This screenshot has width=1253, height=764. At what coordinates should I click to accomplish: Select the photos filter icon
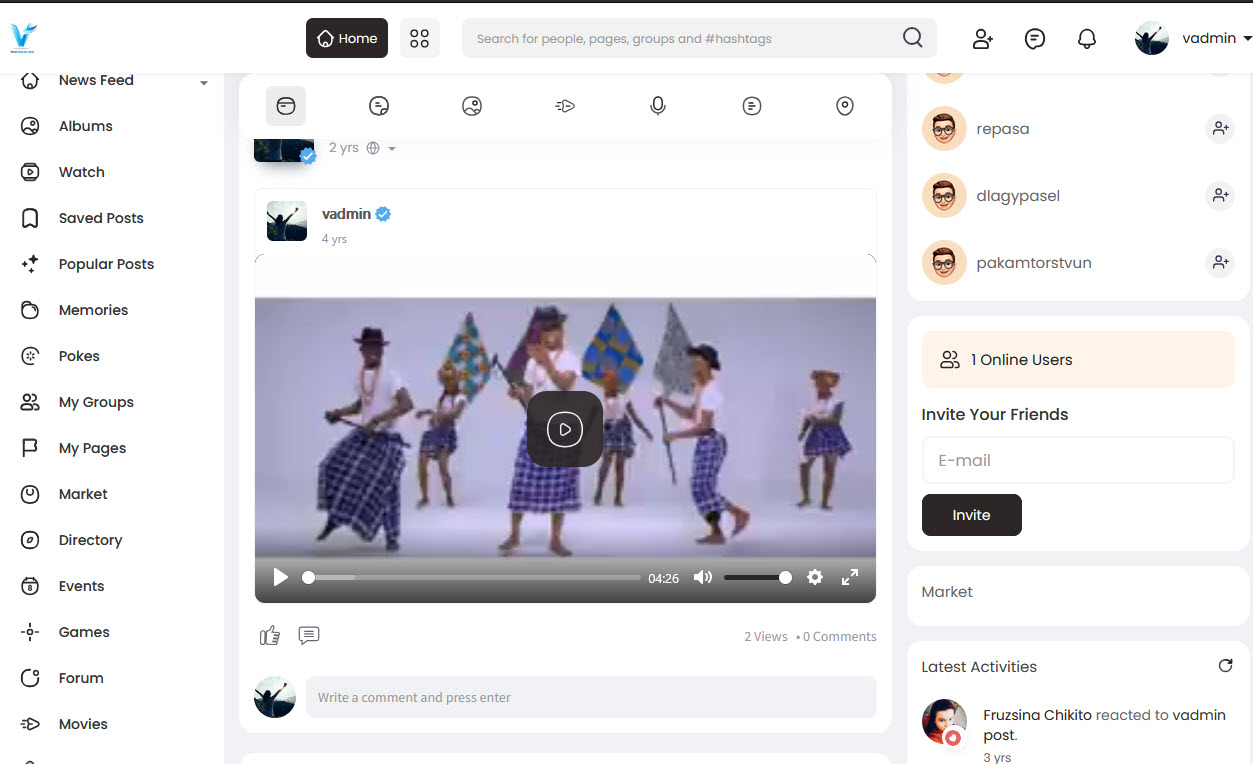pos(472,106)
